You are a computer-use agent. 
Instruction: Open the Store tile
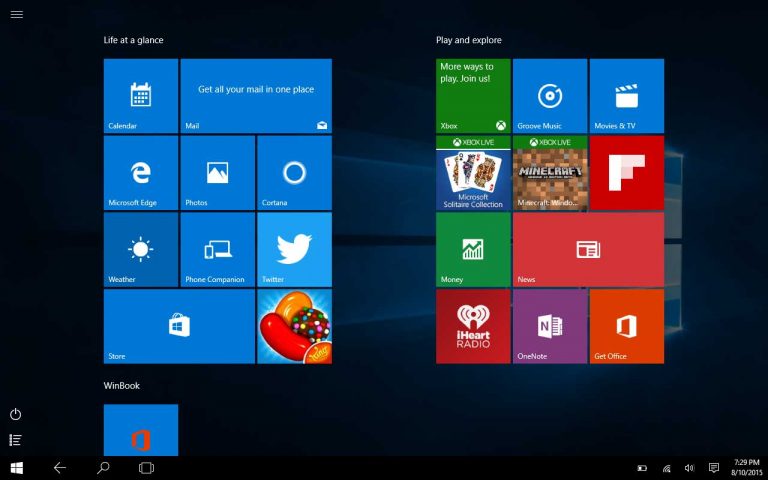(x=179, y=327)
